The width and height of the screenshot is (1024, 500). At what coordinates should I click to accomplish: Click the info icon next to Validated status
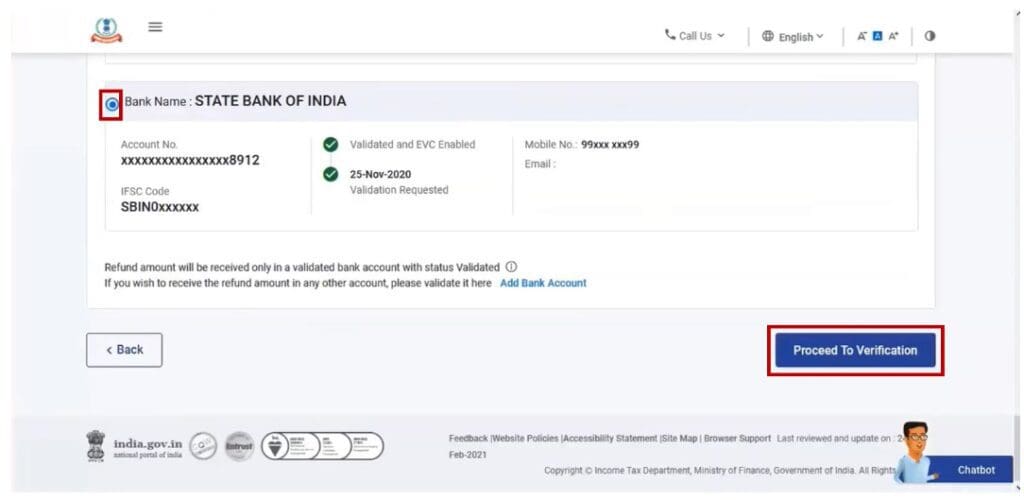pyautogui.click(x=511, y=267)
